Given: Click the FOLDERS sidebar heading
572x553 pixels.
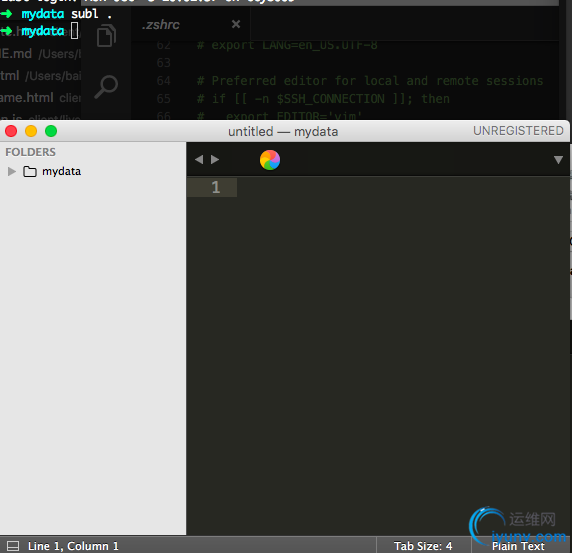Looking at the screenshot, I should [x=31, y=152].
